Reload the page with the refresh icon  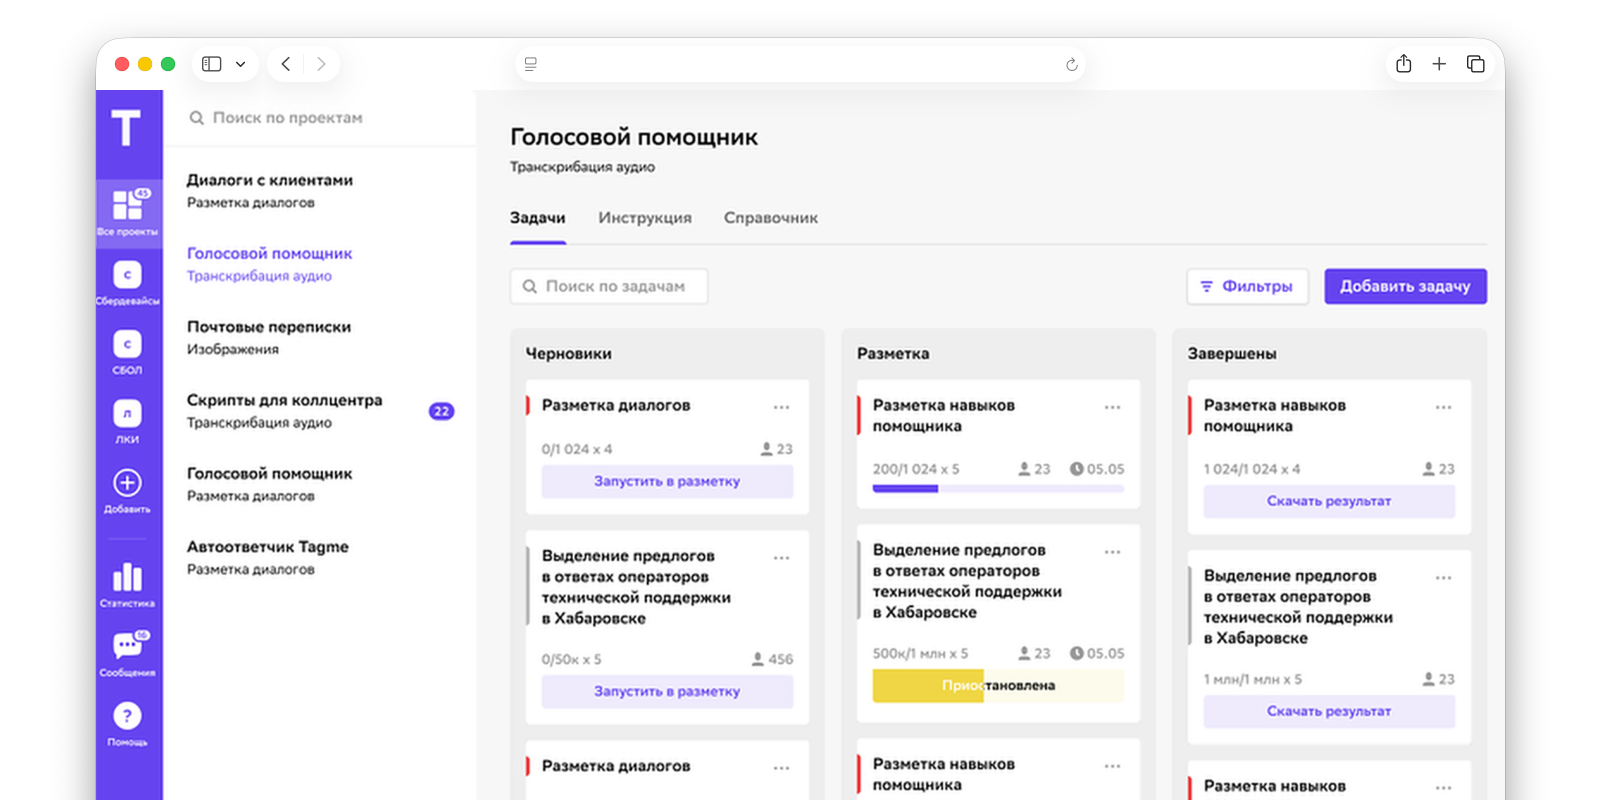(1071, 65)
